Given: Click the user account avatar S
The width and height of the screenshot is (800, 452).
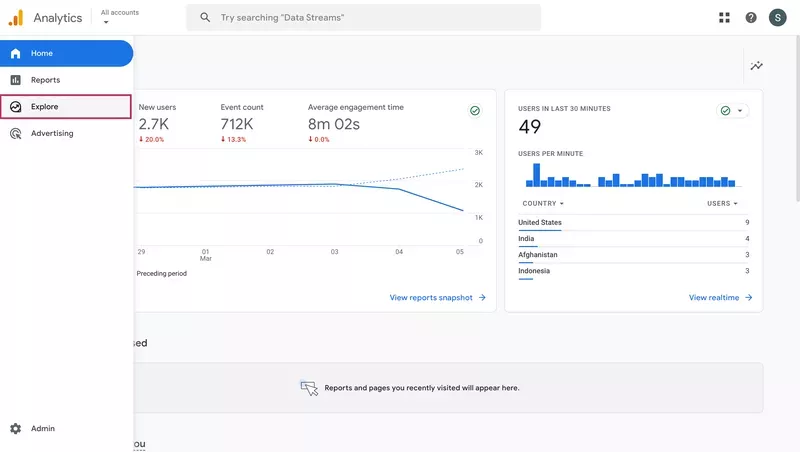Looking at the screenshot, I should click(778, 17).
